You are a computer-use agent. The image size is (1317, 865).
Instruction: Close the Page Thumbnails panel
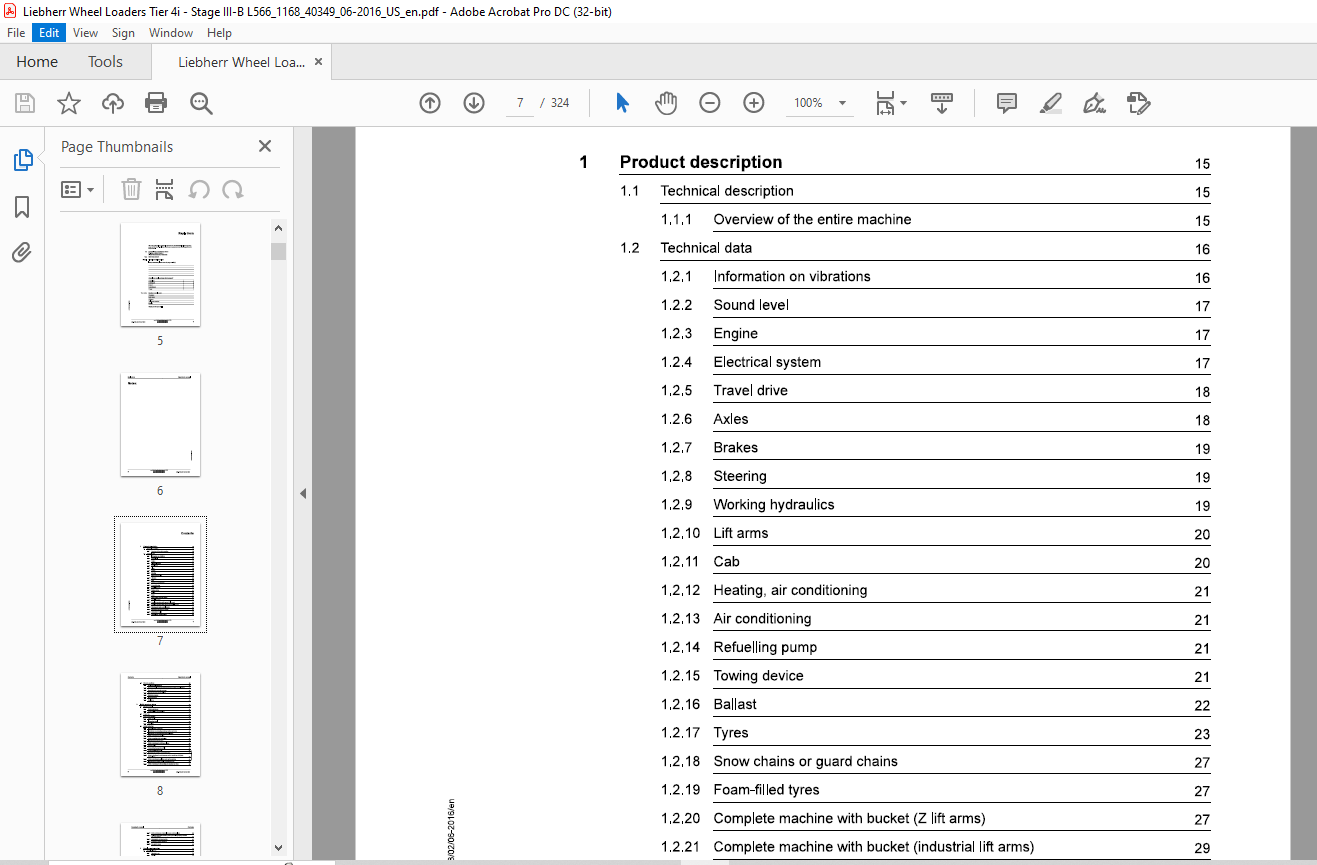(x=265, y=146)
